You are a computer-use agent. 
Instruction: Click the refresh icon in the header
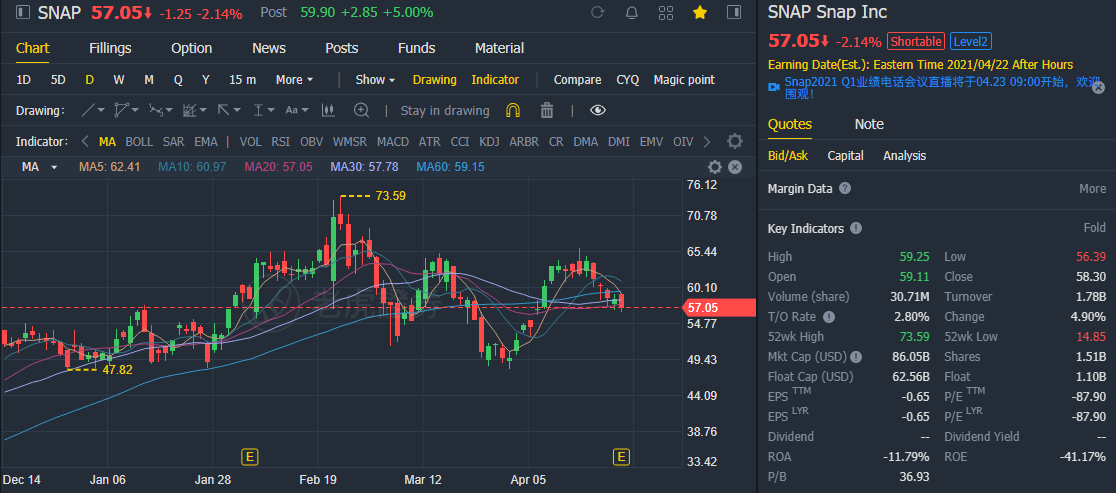(x=598, y=12)
